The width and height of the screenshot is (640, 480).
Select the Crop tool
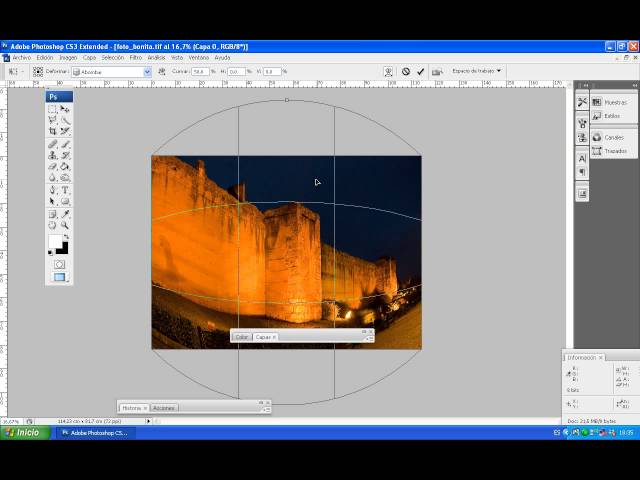tap(53, 131)
